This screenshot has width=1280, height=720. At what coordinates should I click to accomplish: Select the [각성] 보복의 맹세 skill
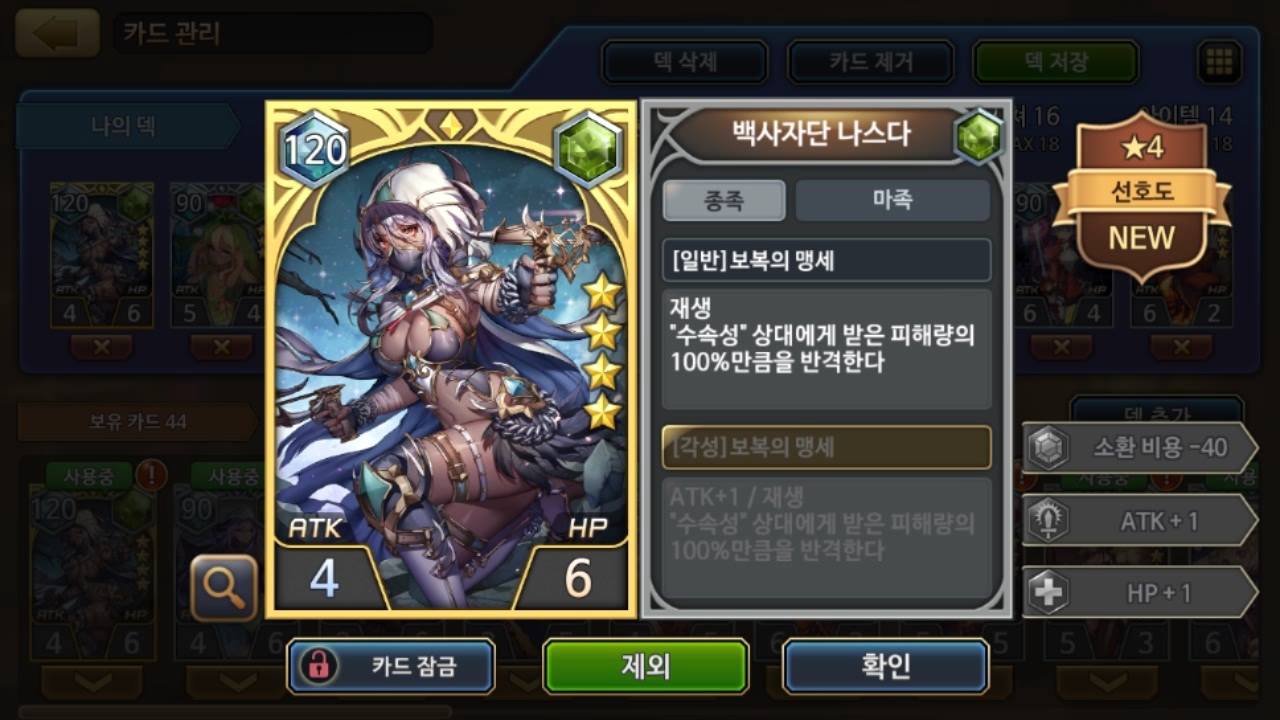pos(826,447)
